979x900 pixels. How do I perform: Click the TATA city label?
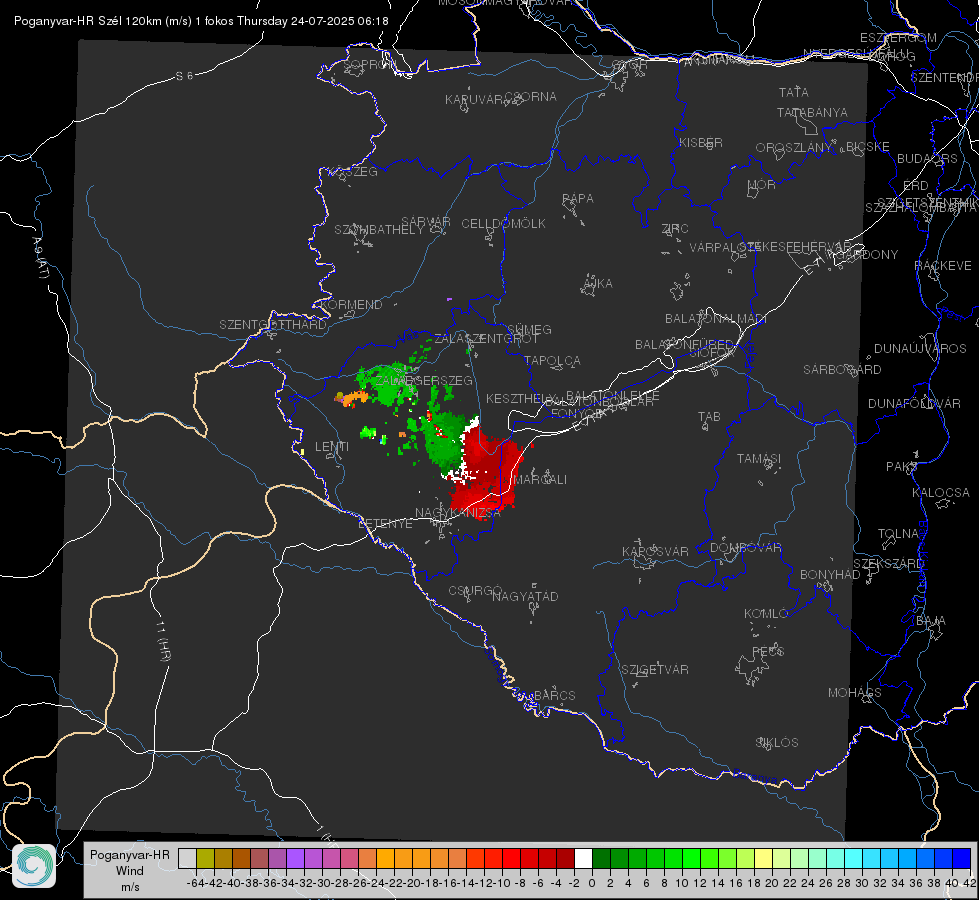point(794,92)
